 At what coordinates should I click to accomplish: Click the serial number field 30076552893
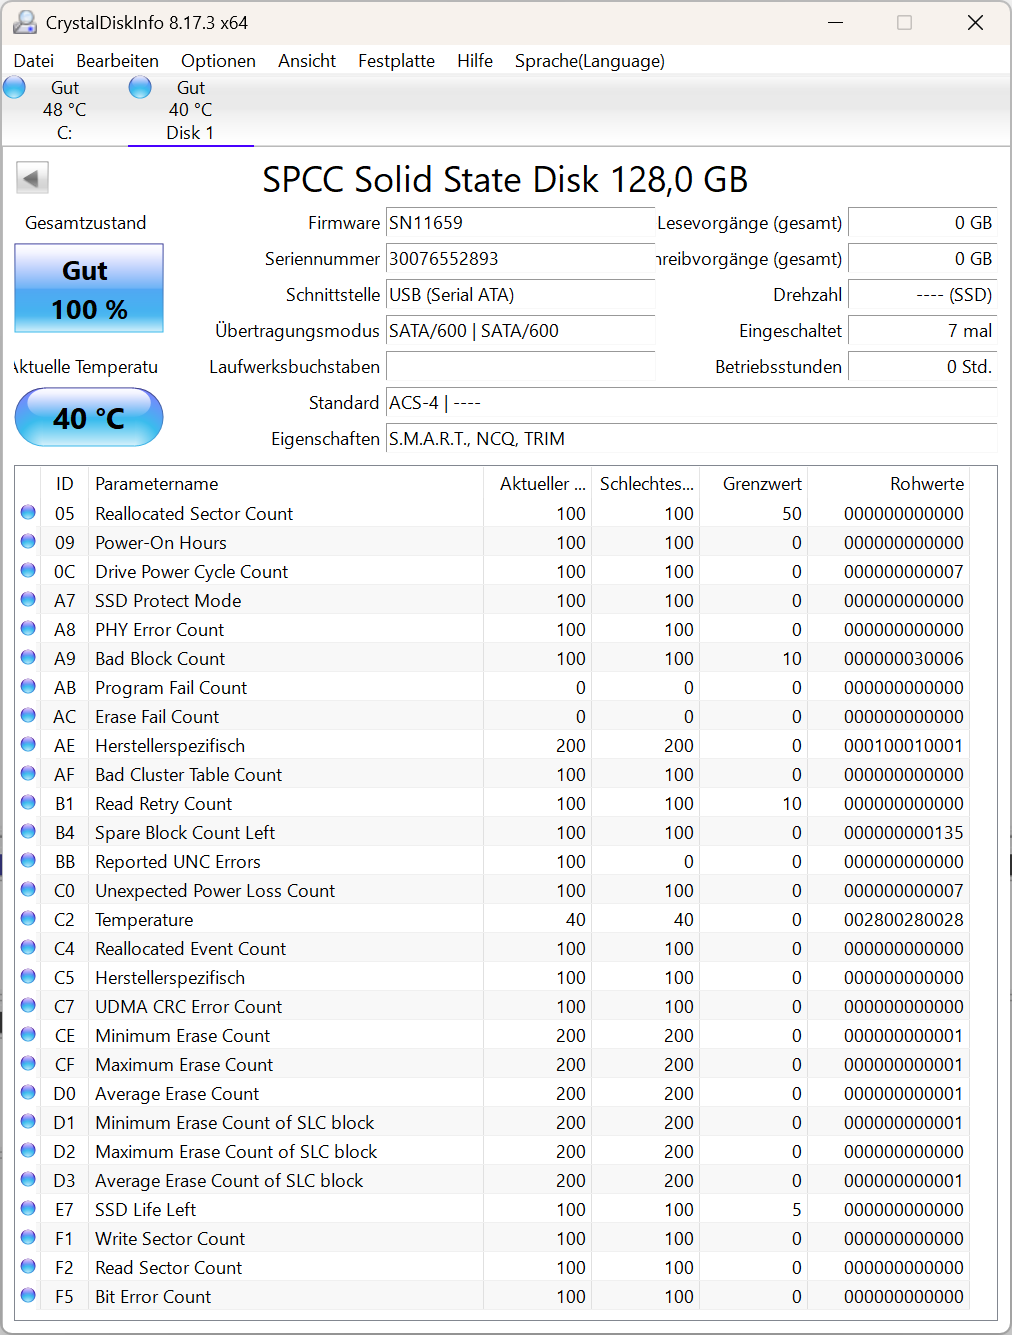[520, 259]
